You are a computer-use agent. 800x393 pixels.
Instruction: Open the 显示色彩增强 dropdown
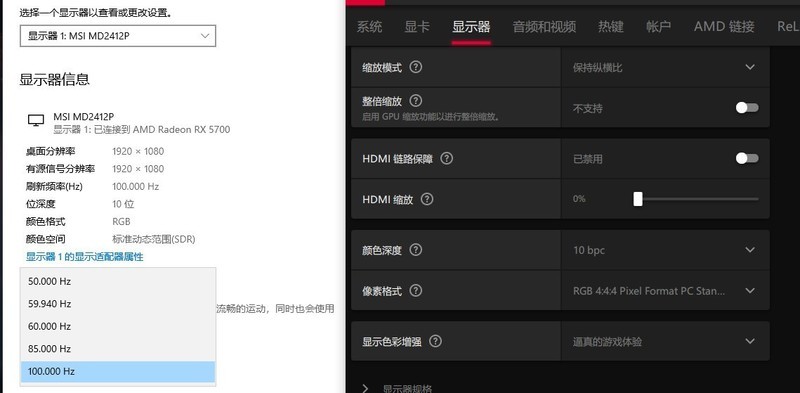pyautogui.click(x=665, y=341)
